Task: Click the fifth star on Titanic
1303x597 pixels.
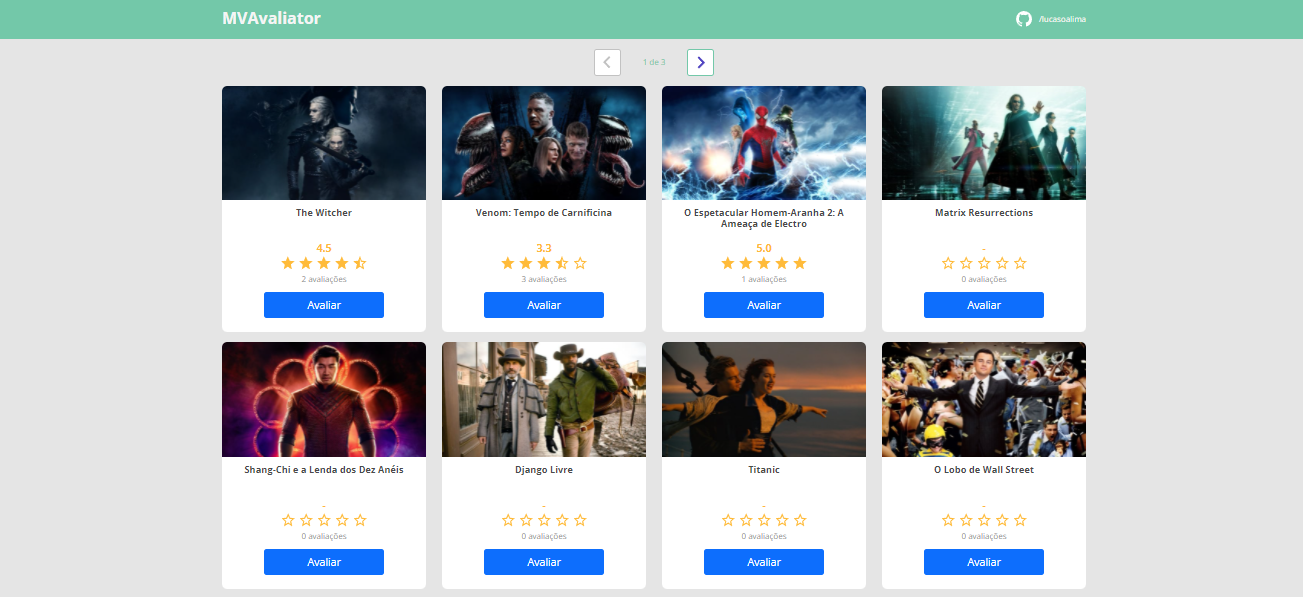Action: 800,520
